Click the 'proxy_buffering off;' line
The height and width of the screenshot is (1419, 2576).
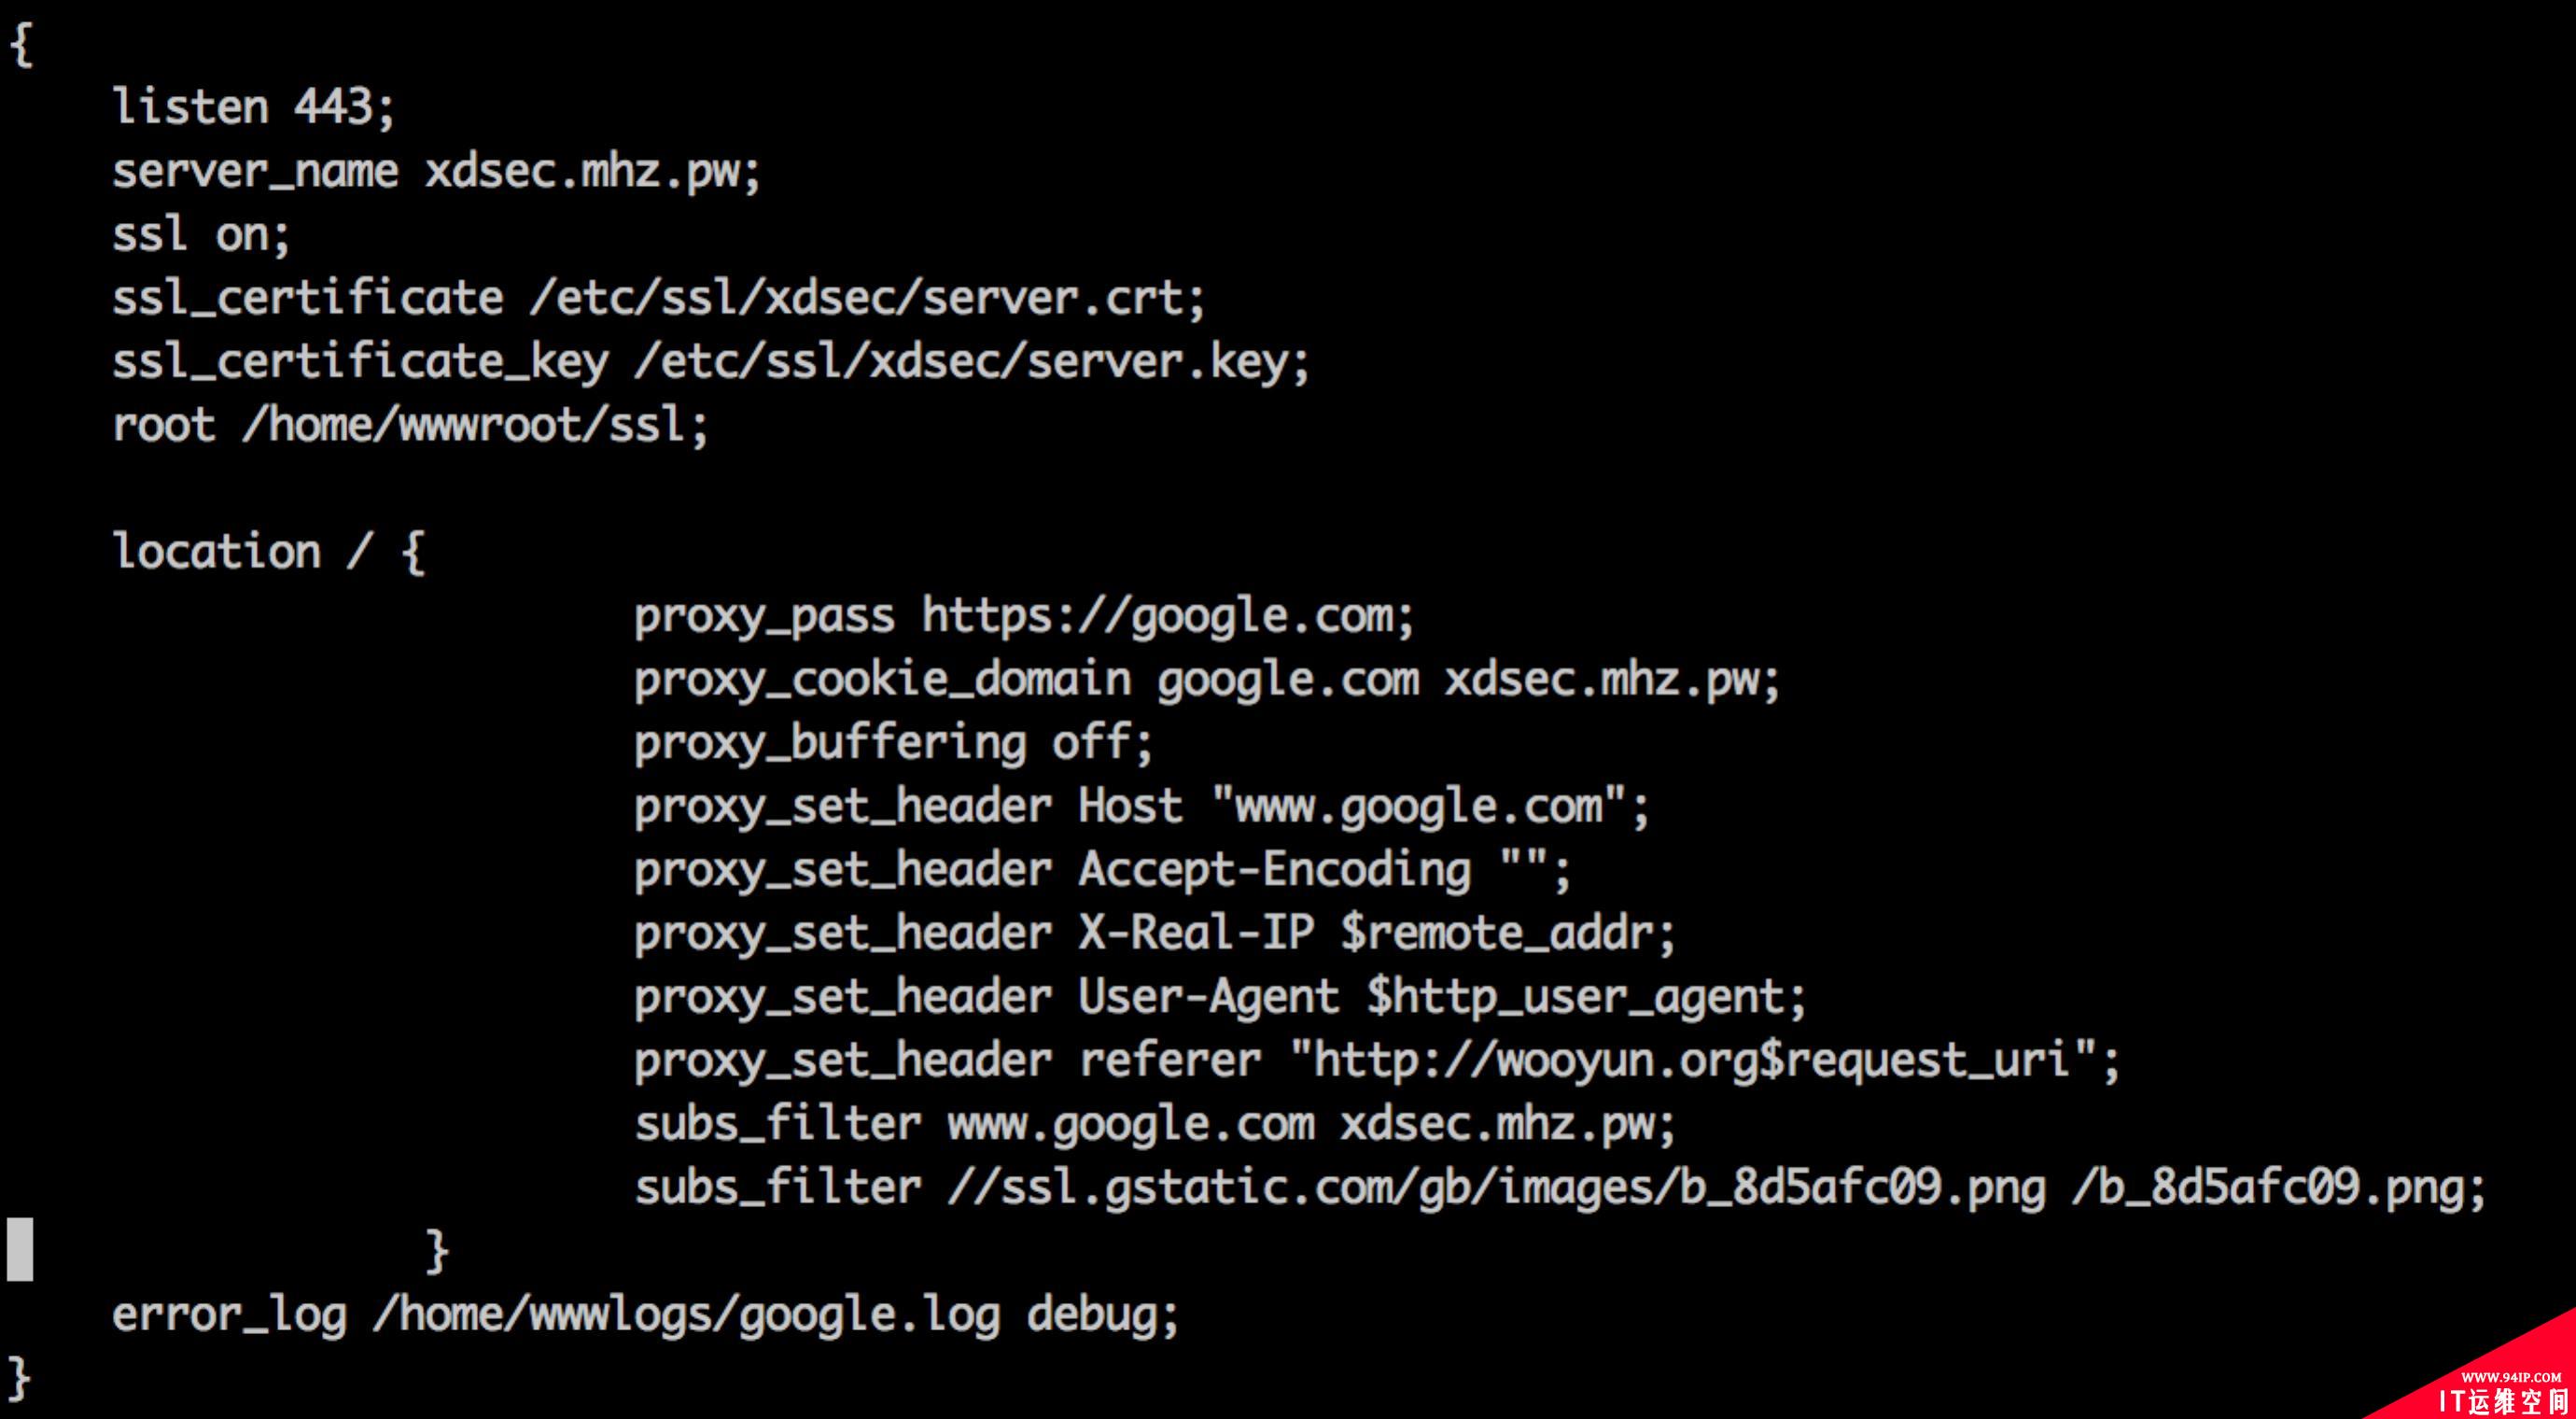[x=894, y=743]
